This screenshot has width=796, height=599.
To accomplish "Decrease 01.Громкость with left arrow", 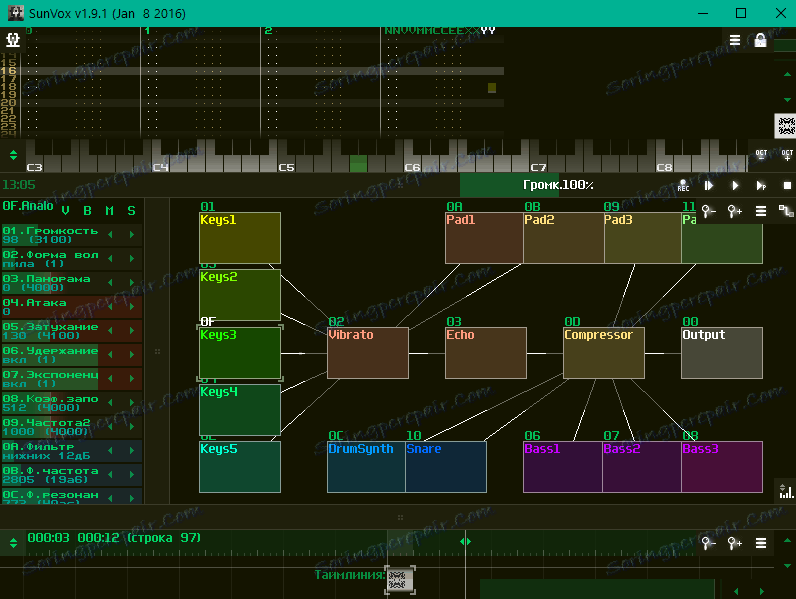I will point(110,235).
